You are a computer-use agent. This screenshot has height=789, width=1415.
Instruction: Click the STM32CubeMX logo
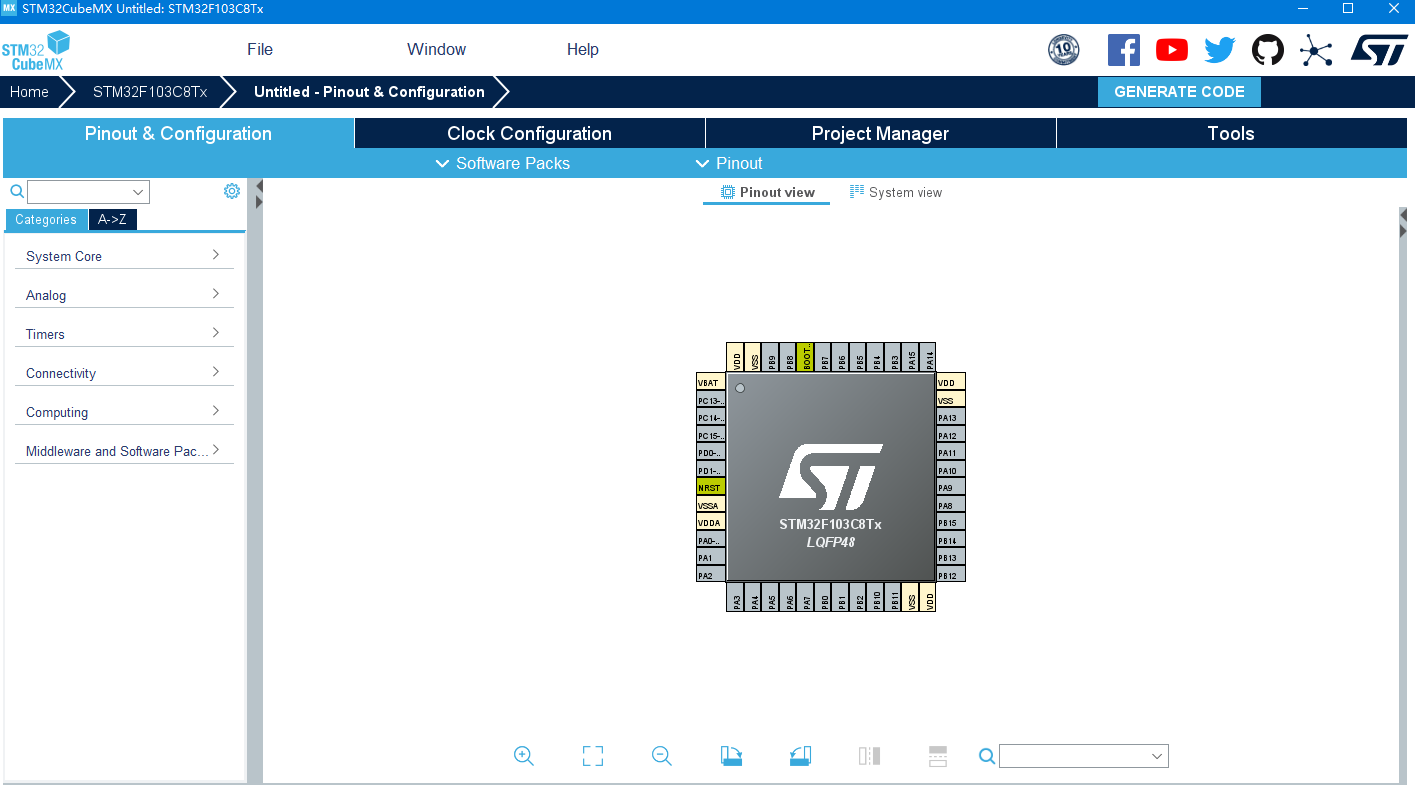(36, 50)
